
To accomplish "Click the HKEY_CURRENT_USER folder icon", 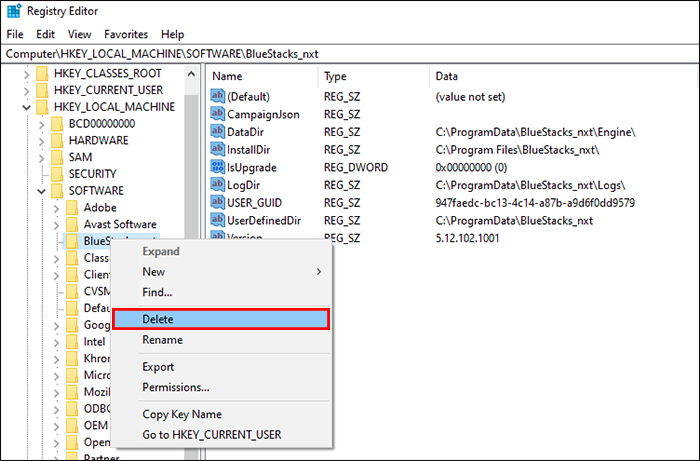I will tap(42, 90).
